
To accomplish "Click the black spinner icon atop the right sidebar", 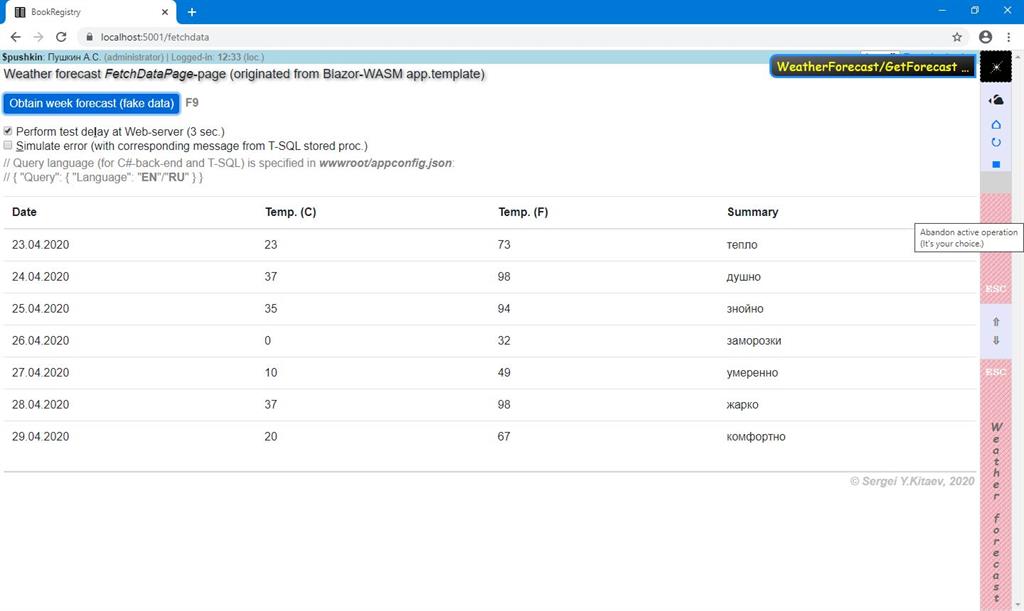I will 995,66.
